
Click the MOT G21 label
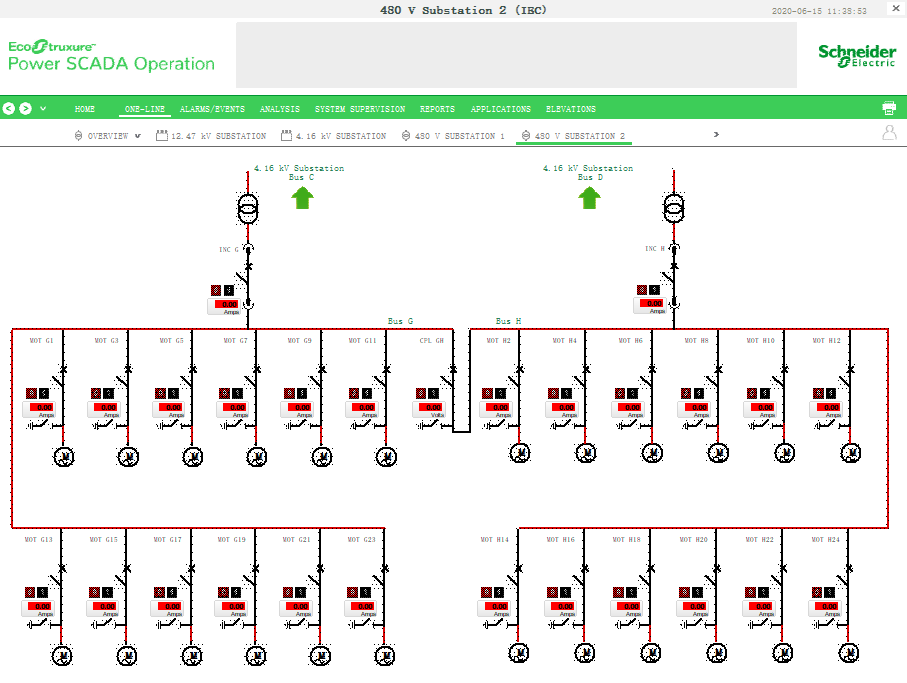click(296, 540)
